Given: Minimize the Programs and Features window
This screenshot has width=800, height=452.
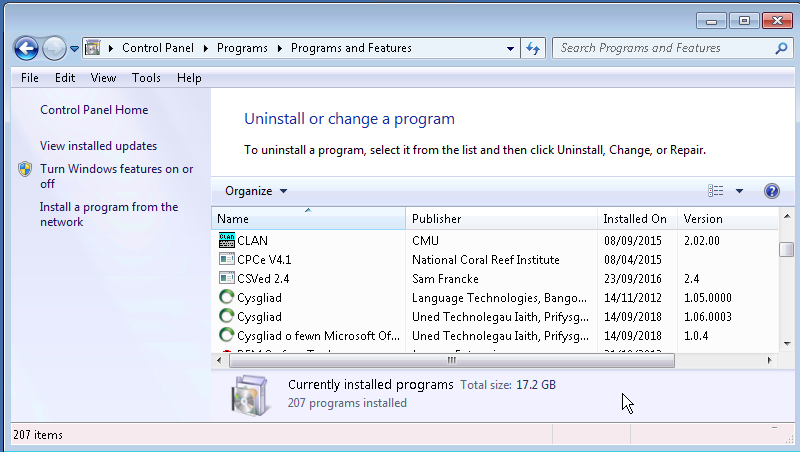Looking at the screenshot, I should pyautogui.click(x=711, y=21).
